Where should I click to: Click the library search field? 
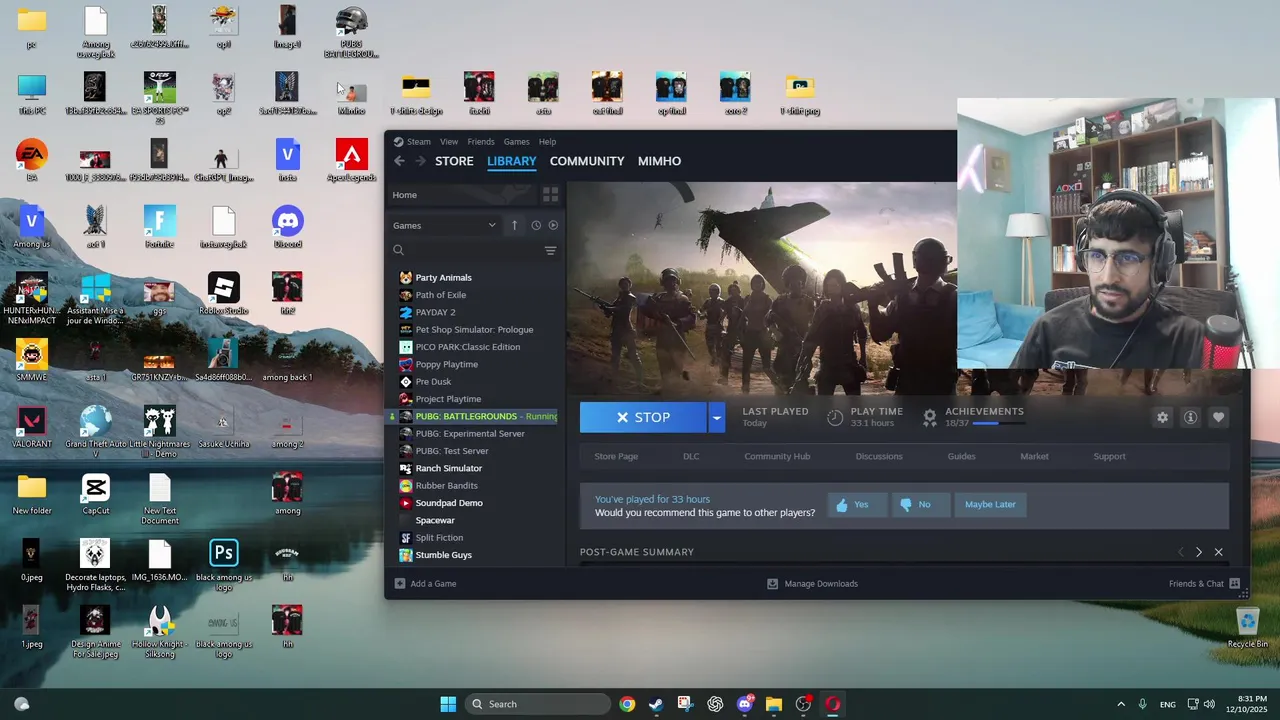point(465,251)
